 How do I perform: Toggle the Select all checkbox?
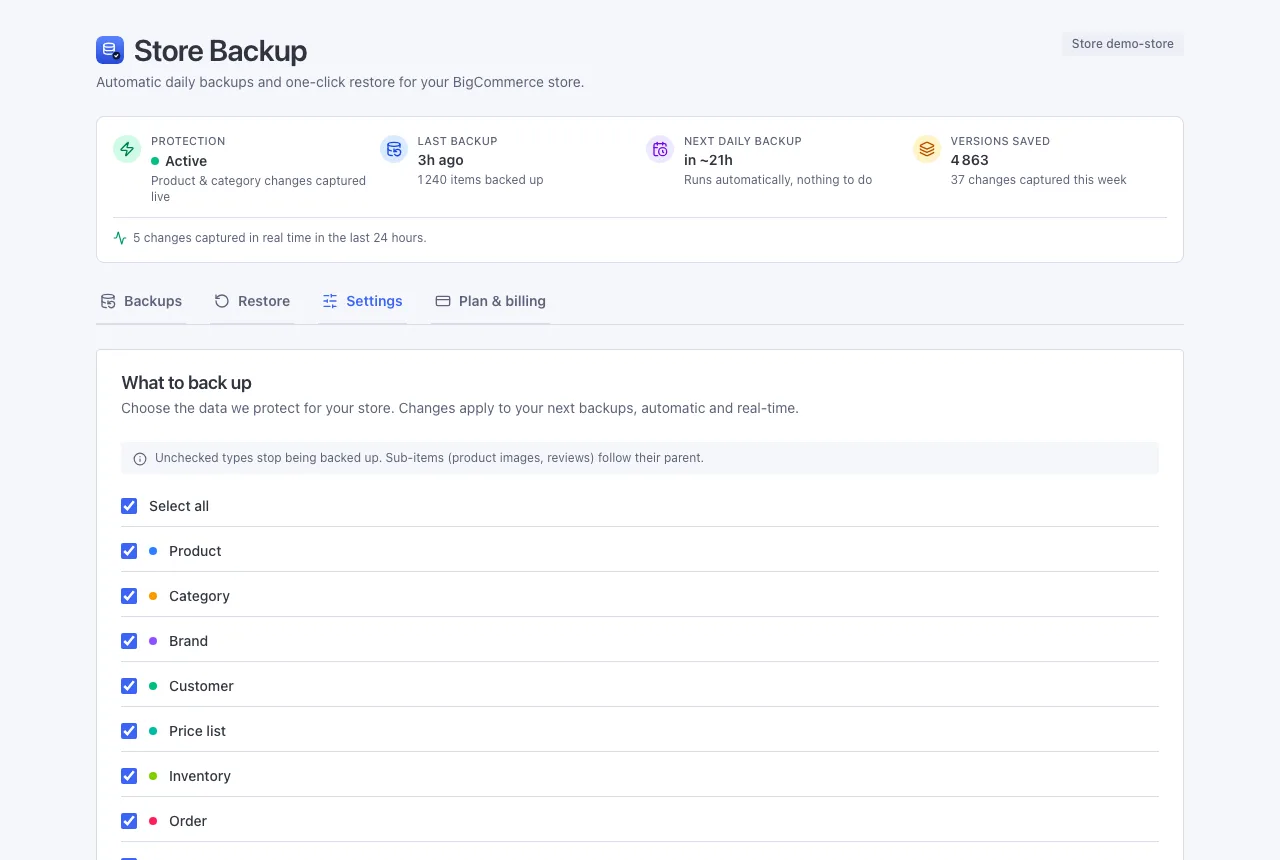point(129,506)
